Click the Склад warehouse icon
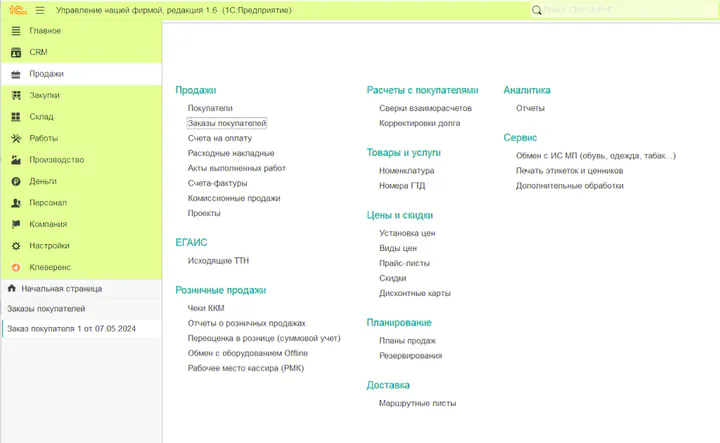Image resolution: width=720 pixels, height=443 pixels. tap(15, 117)
